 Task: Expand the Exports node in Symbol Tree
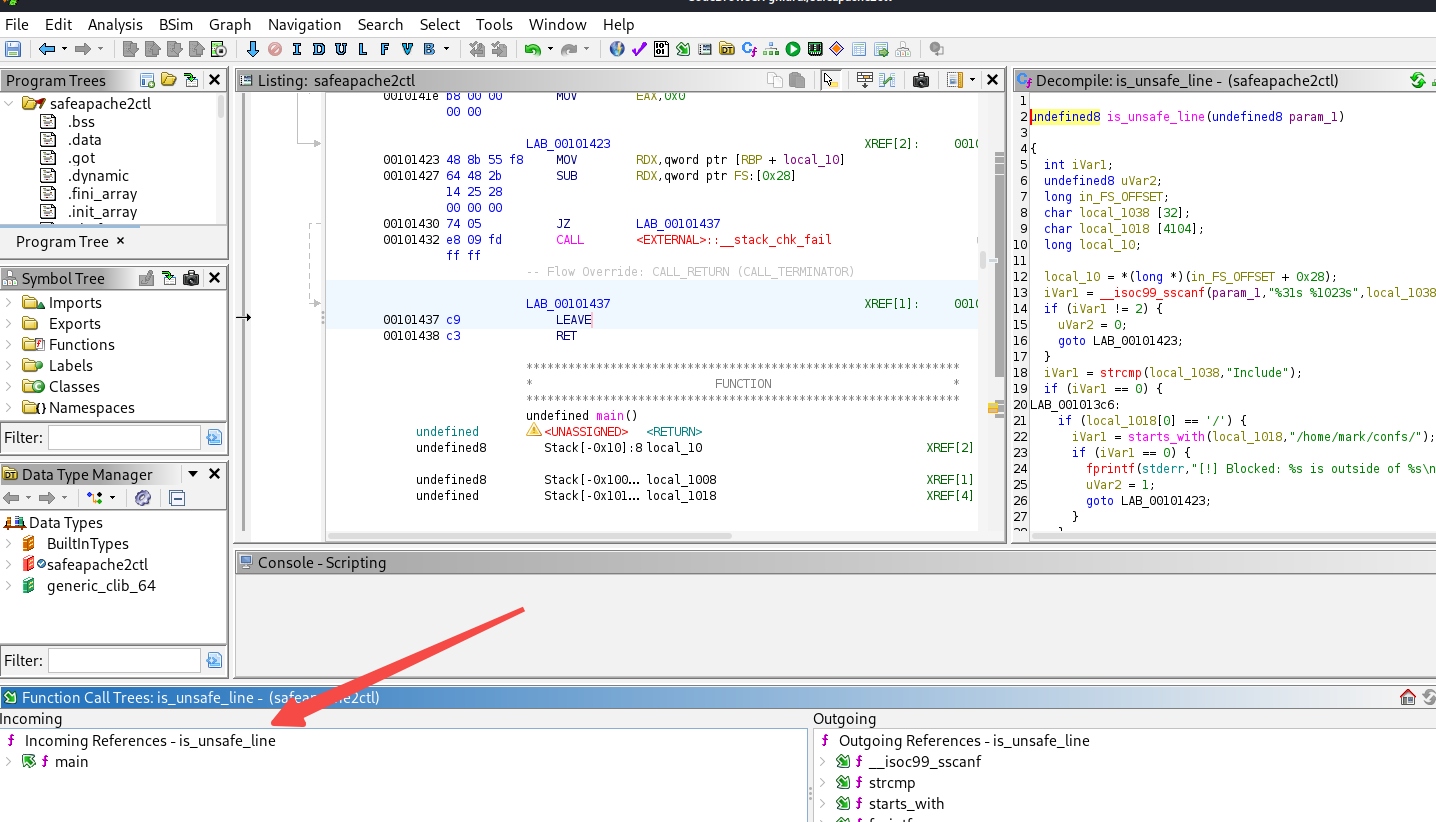(10, 324)
